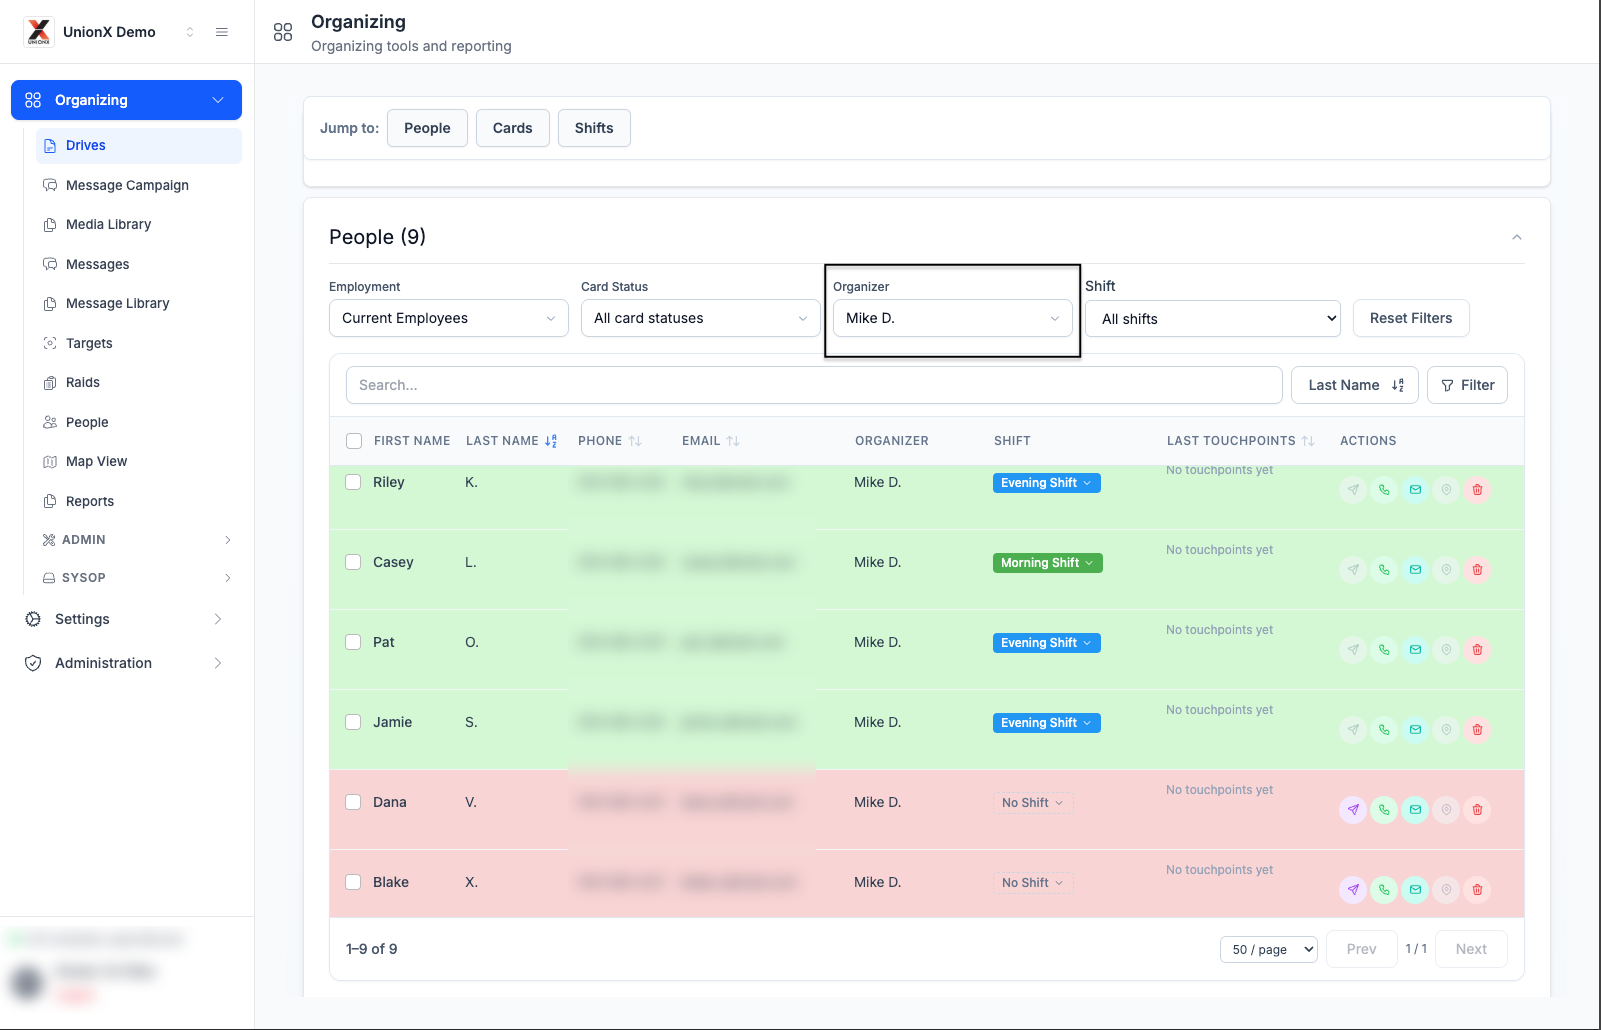Send a message to Dana via the paper-plane icon
Screen dimensions: 1601x1030
coord(1353,810)
